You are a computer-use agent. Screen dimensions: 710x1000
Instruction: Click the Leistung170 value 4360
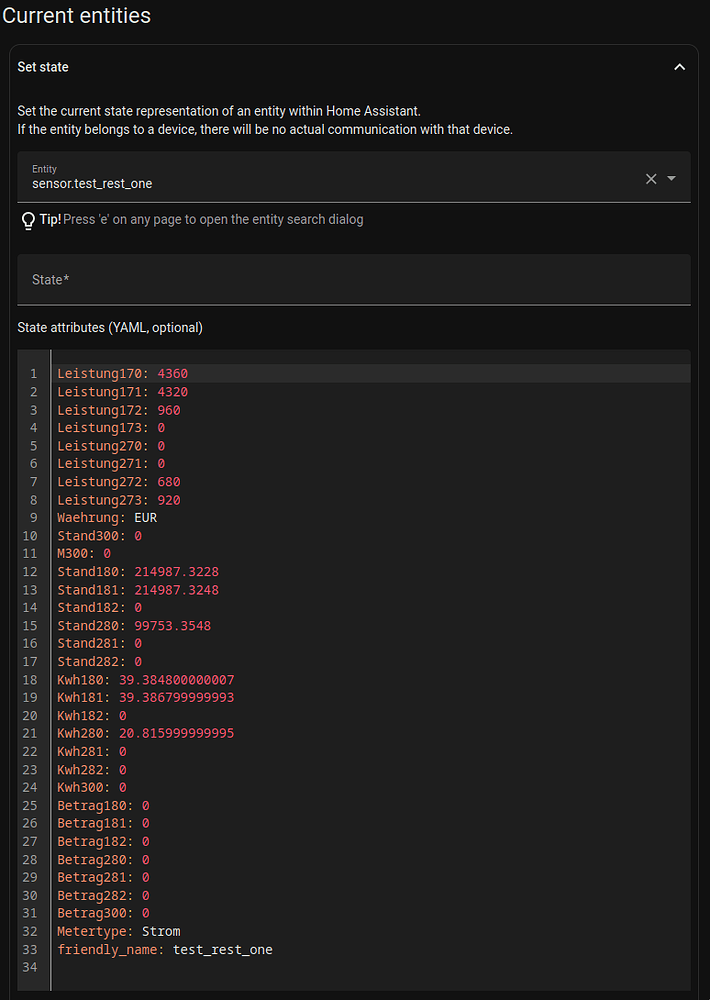[172, 373]
